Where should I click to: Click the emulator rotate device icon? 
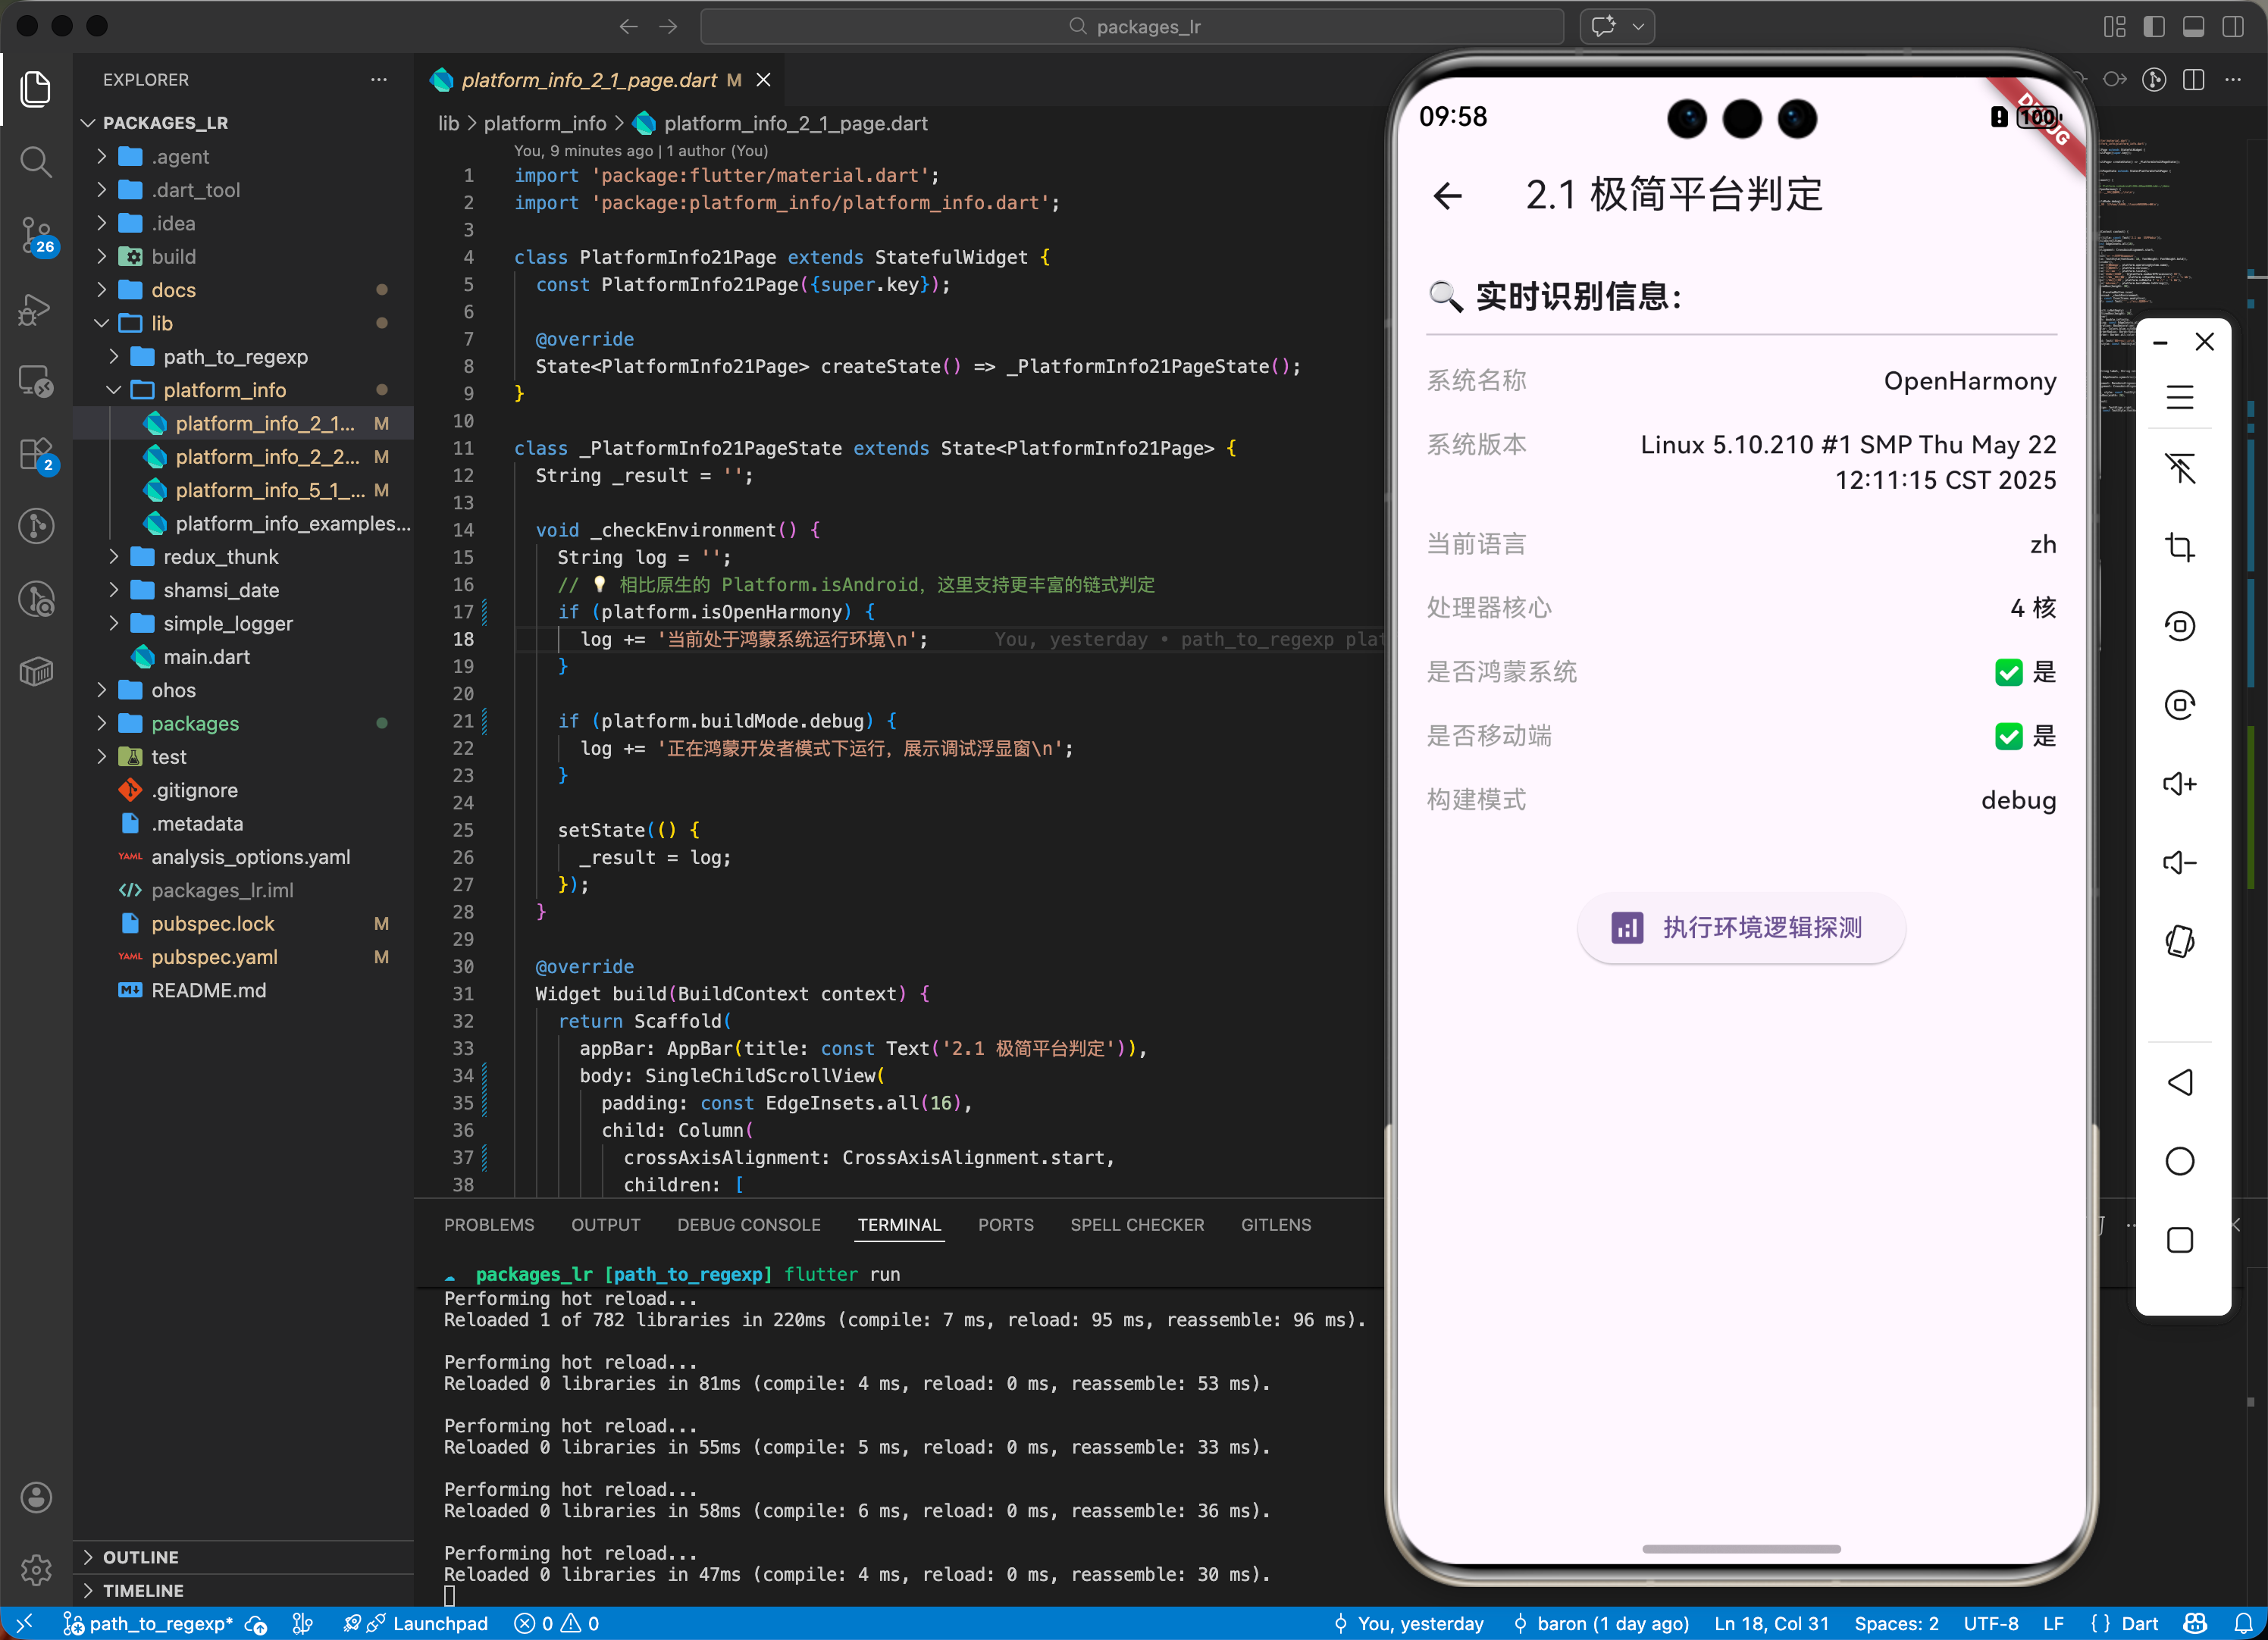(2179, 941)
